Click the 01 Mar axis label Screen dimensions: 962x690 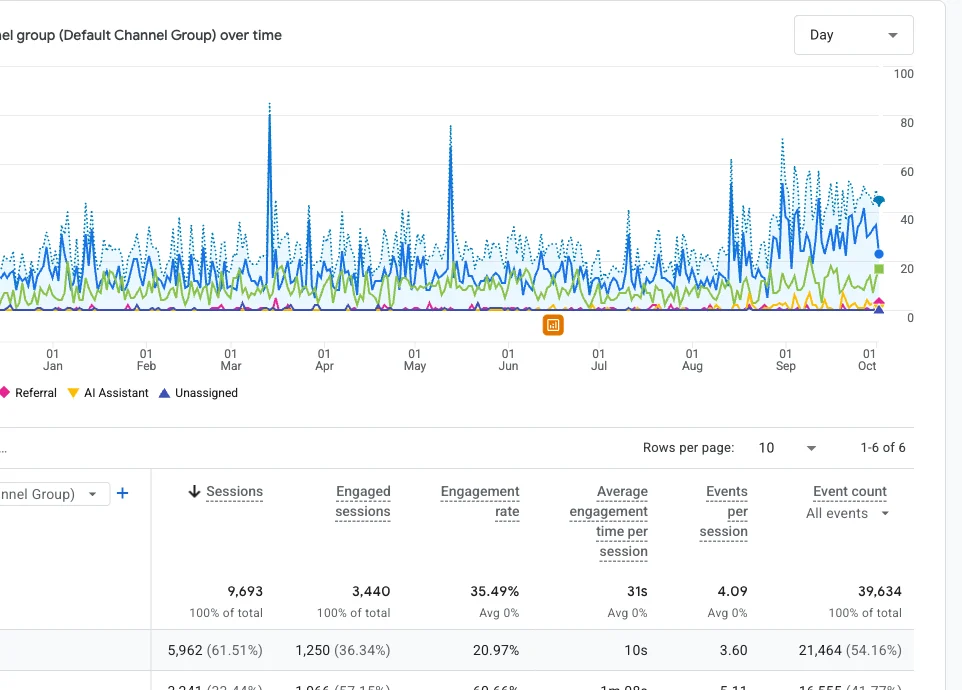(x=231, y=359)
